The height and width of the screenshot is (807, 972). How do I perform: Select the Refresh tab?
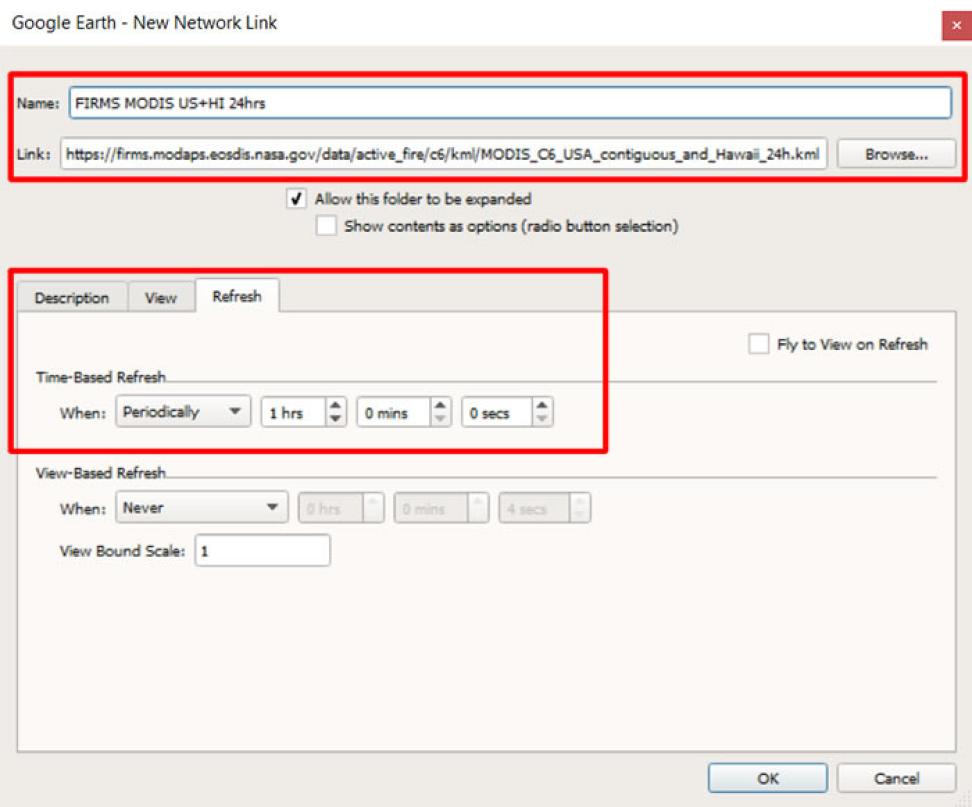click(x=237, y=296)
